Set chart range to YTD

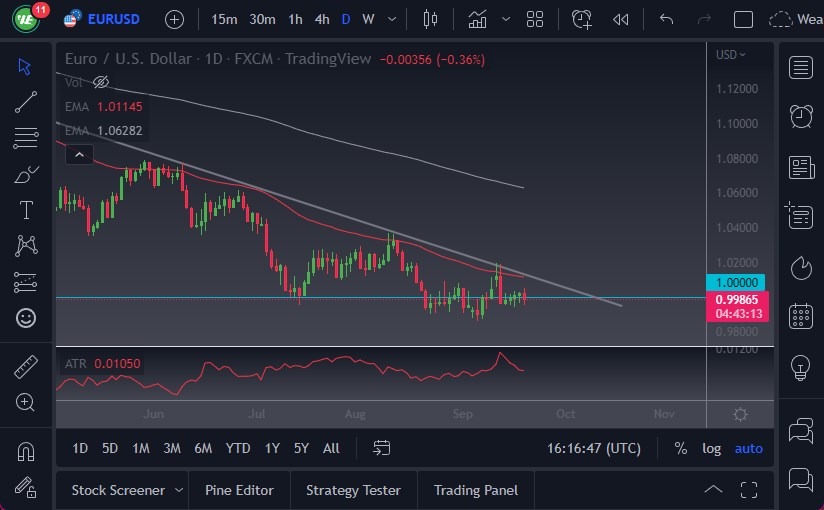(238, 448)
